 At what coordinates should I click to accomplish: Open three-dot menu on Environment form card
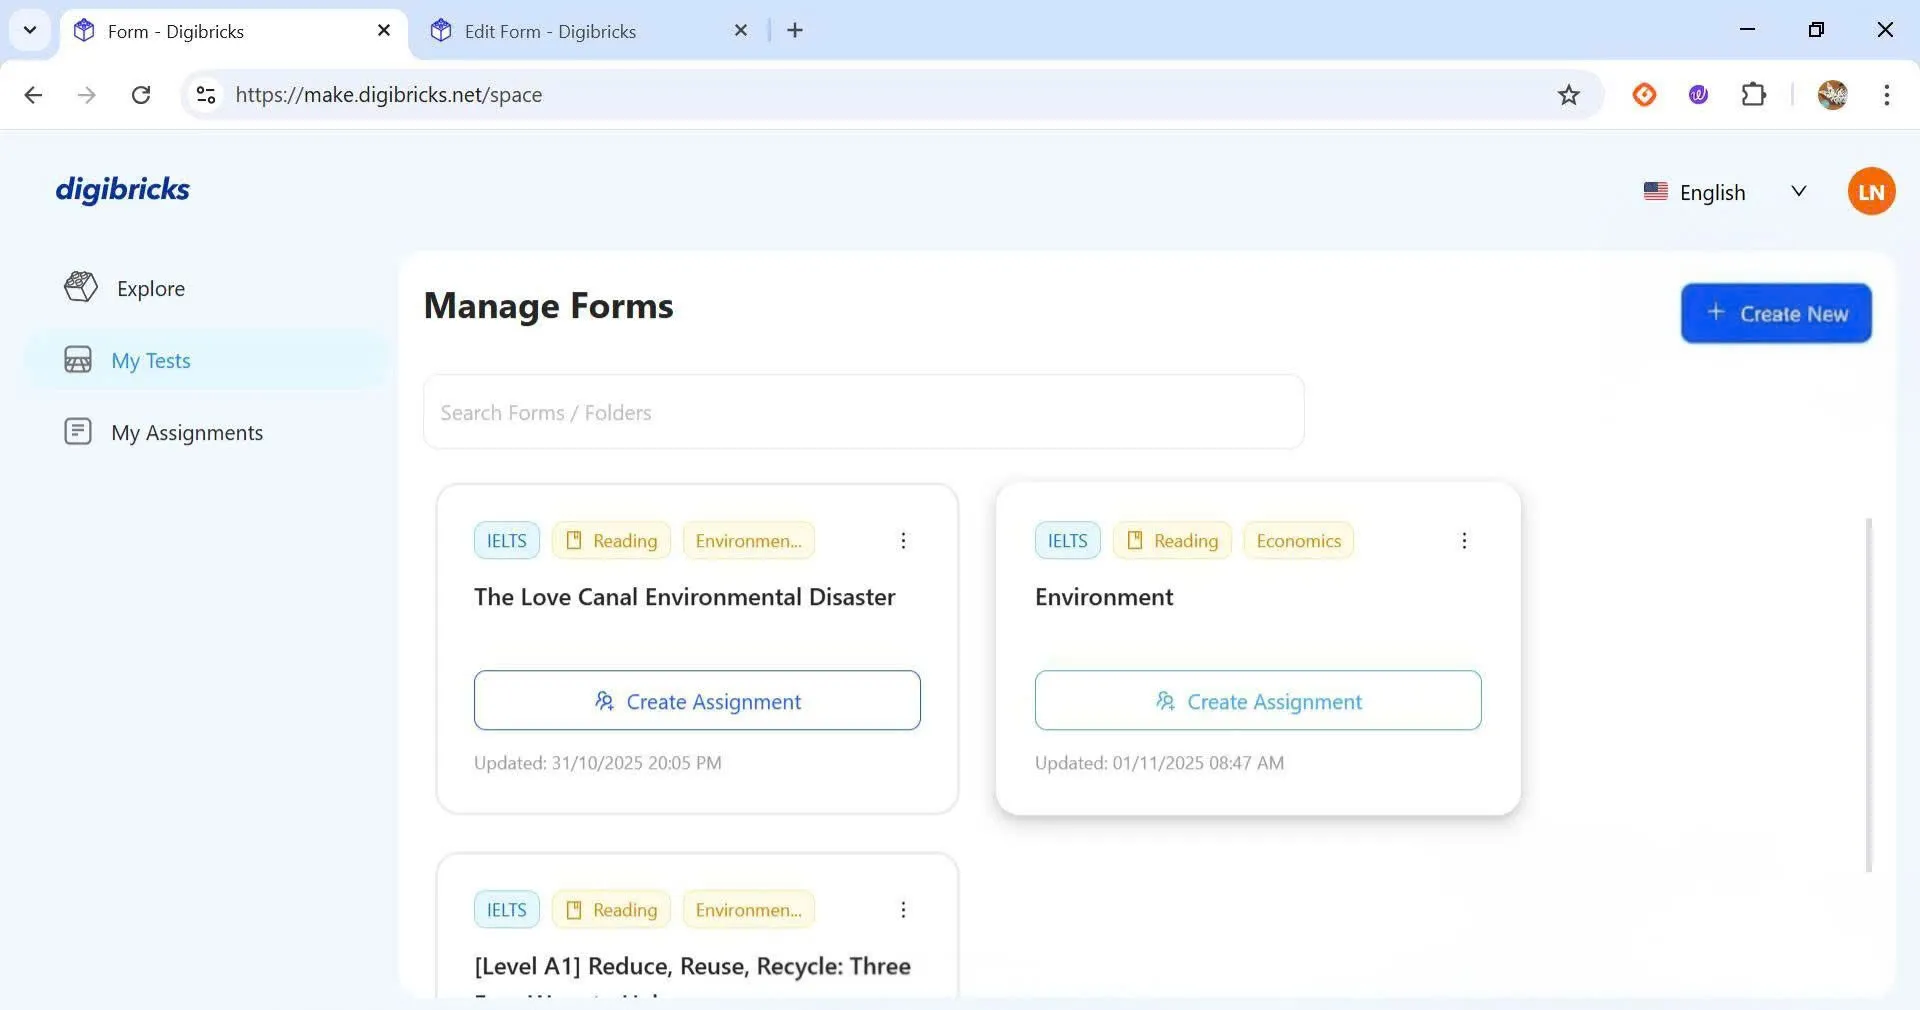[1464, 541]
